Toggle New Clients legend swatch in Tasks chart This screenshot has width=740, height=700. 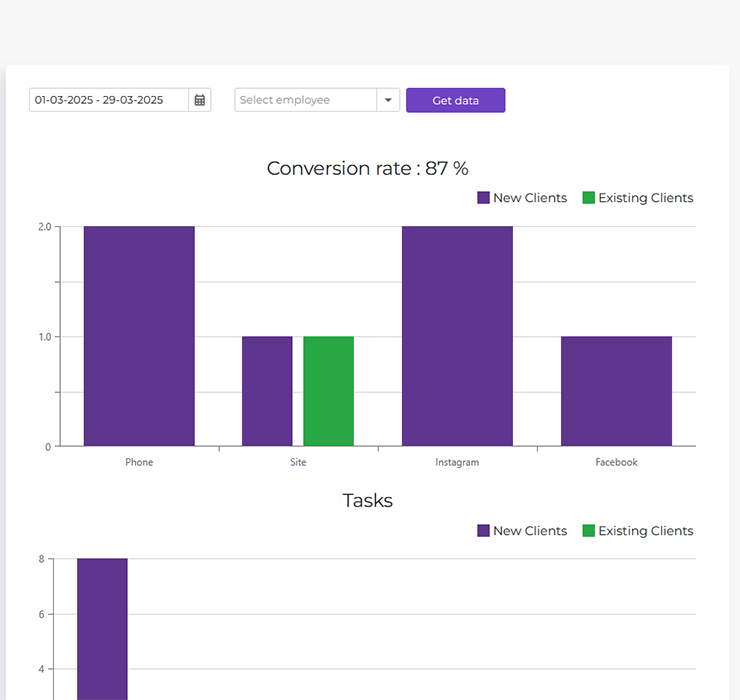(483, 531)
